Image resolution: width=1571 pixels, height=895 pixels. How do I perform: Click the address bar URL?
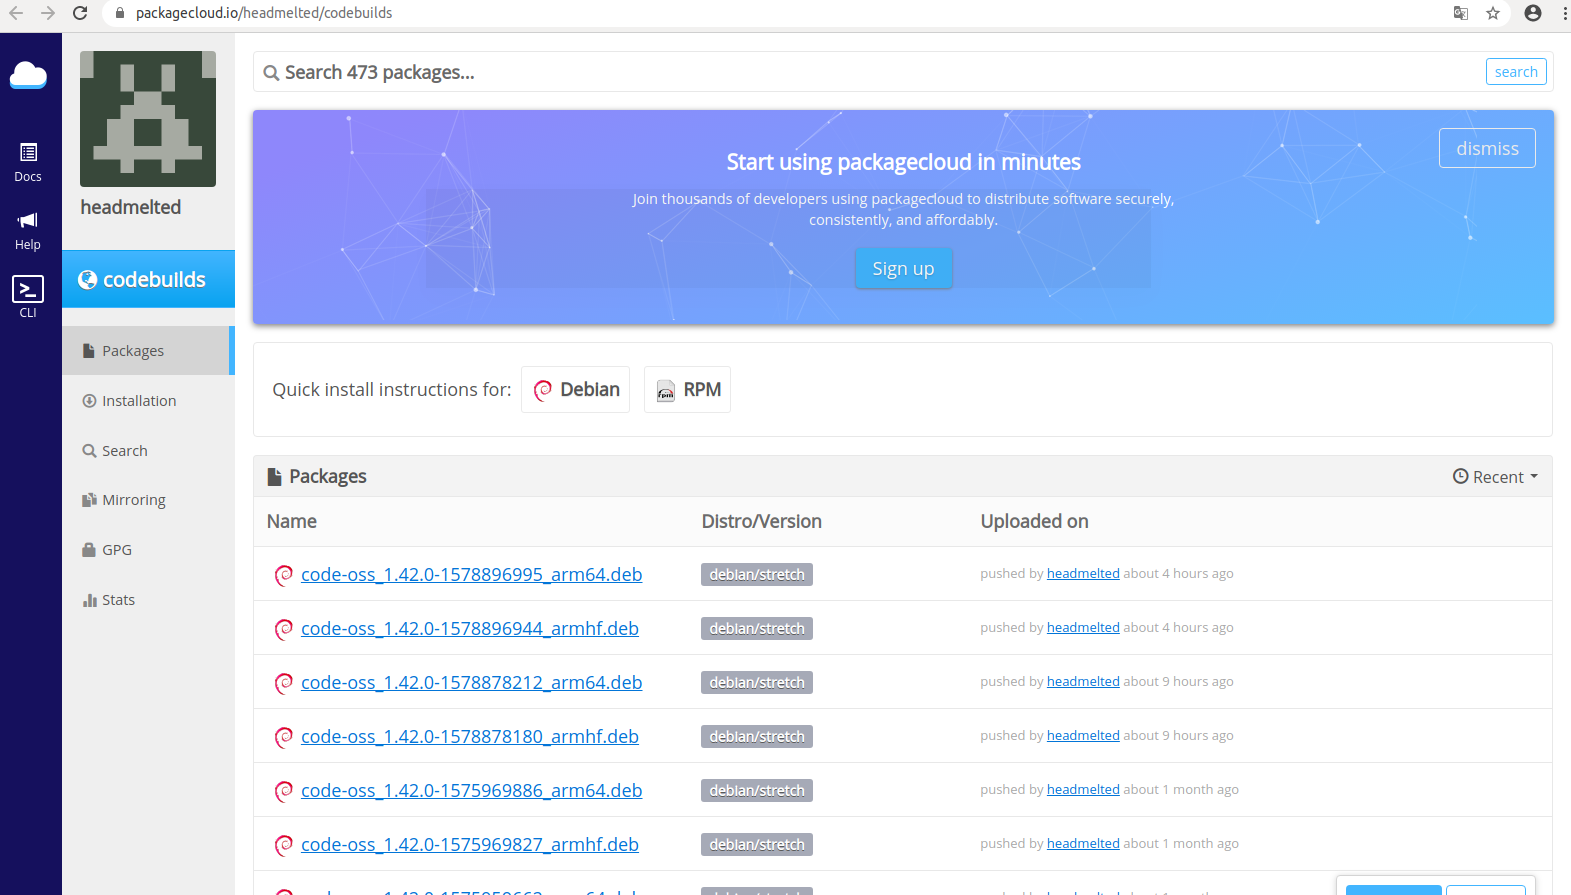click(x=264, y=13)
